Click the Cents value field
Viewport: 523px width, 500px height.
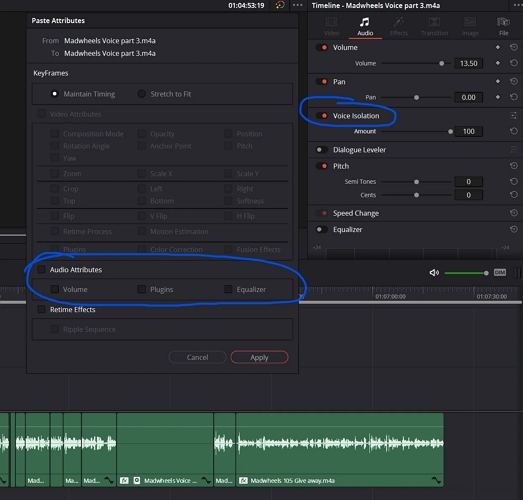(x=468, y=195)
